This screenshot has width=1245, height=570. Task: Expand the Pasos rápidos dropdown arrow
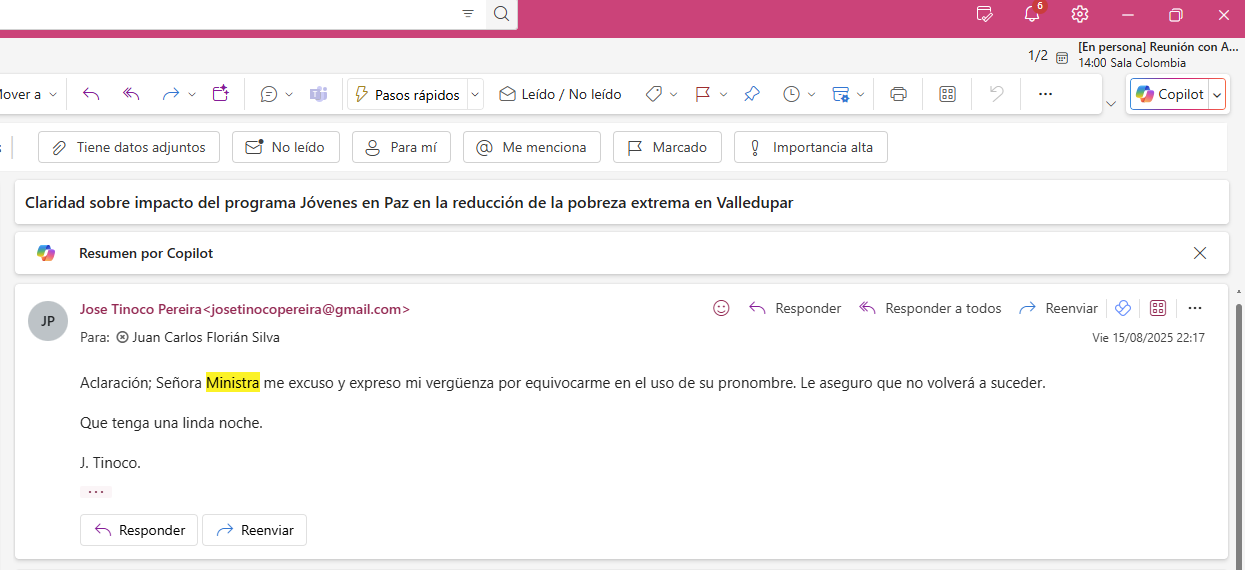click(475, 94)
